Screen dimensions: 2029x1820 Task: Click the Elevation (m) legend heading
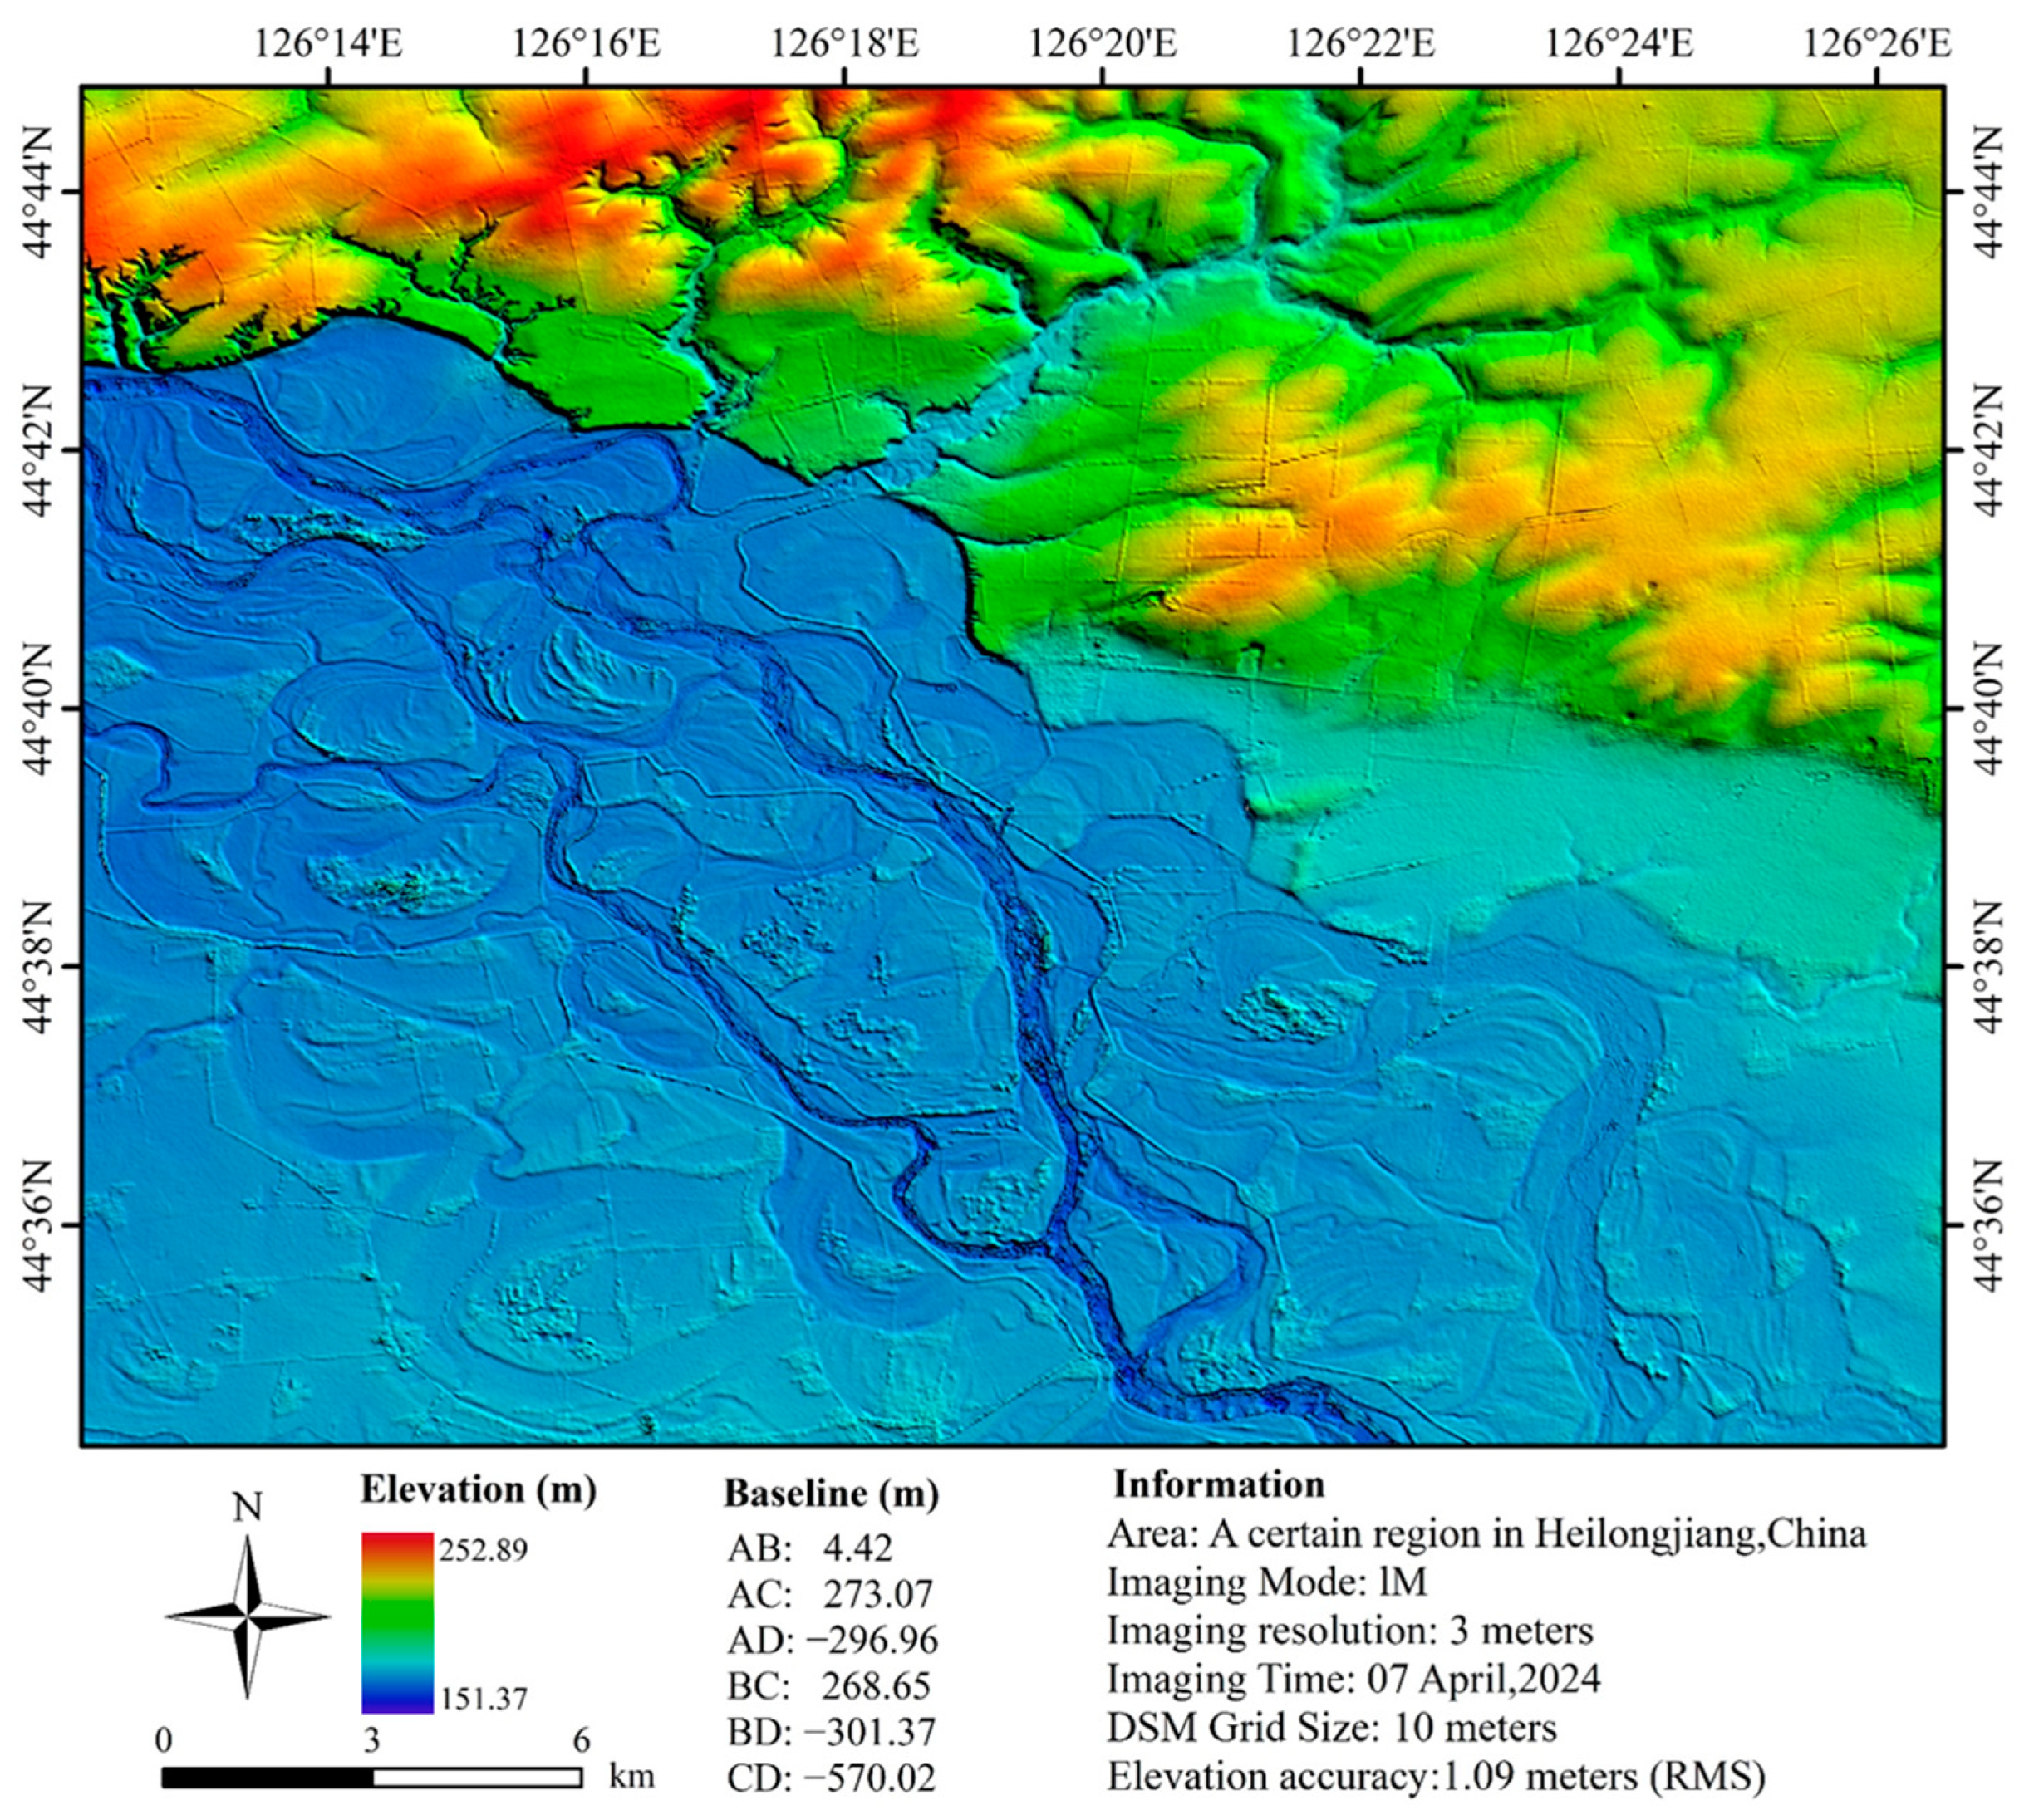(x=478, y=1490)
